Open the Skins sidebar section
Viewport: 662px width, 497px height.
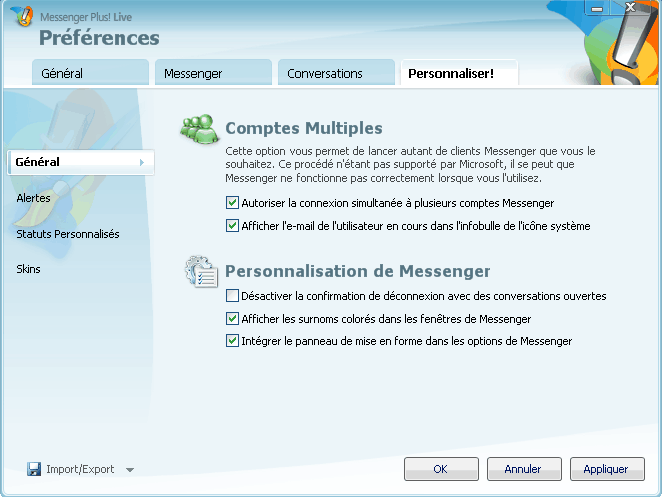pyautogui.click(x=28, y=269)
